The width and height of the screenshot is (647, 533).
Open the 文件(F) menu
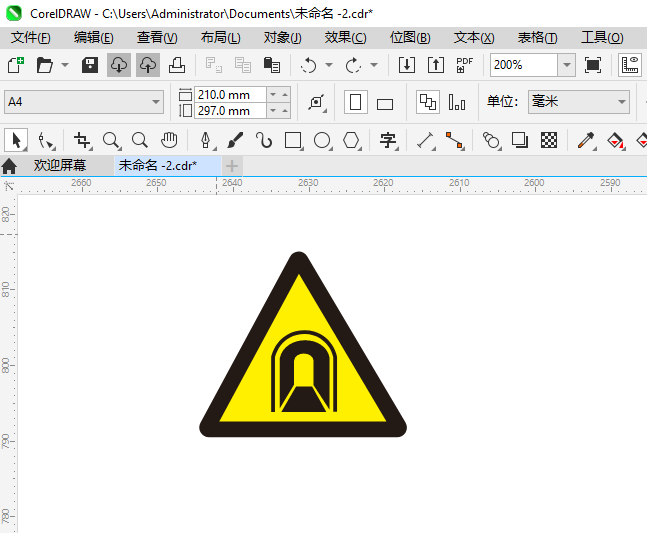click(31, 38)
